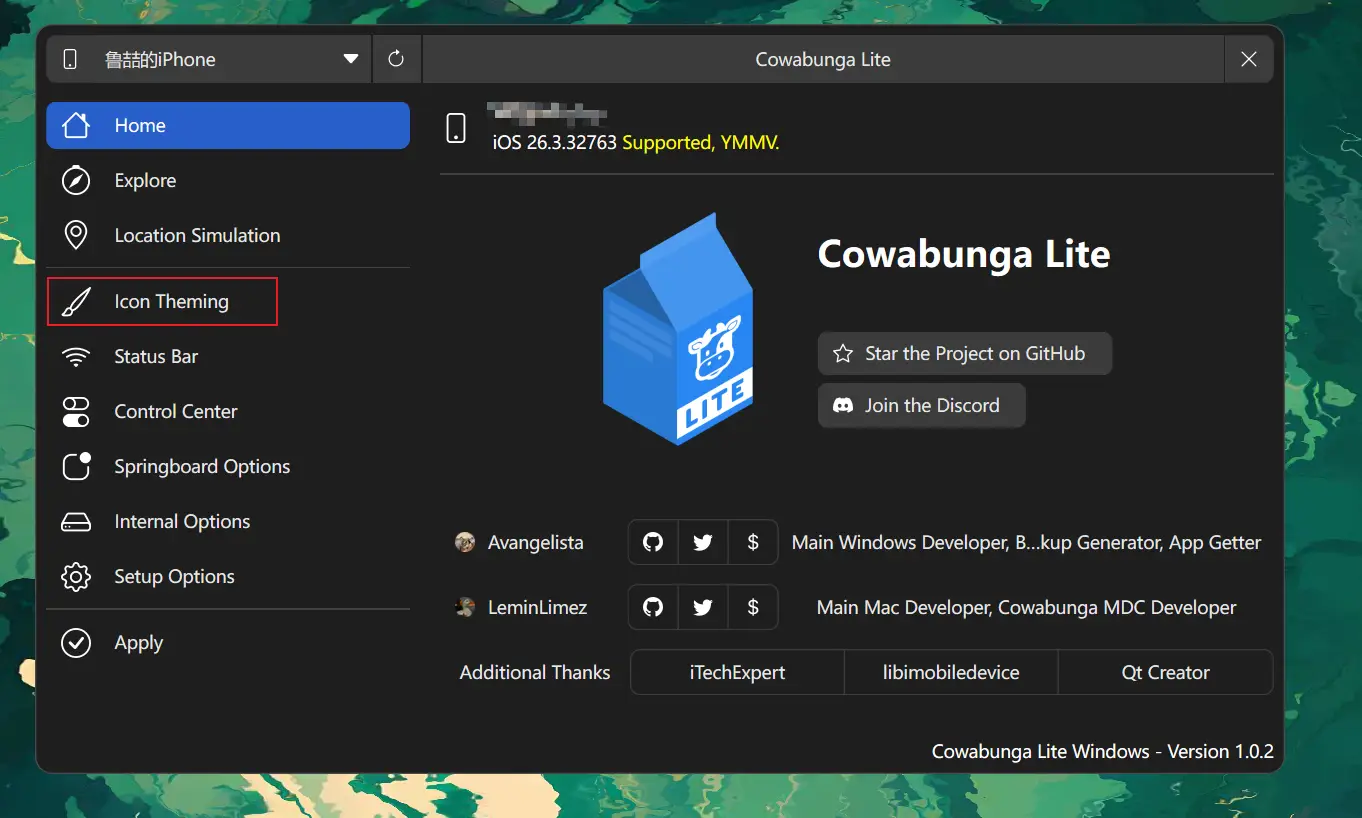Open LeminLimez's GitHub profile icon

pyautogui.click(x=653, y=608)
